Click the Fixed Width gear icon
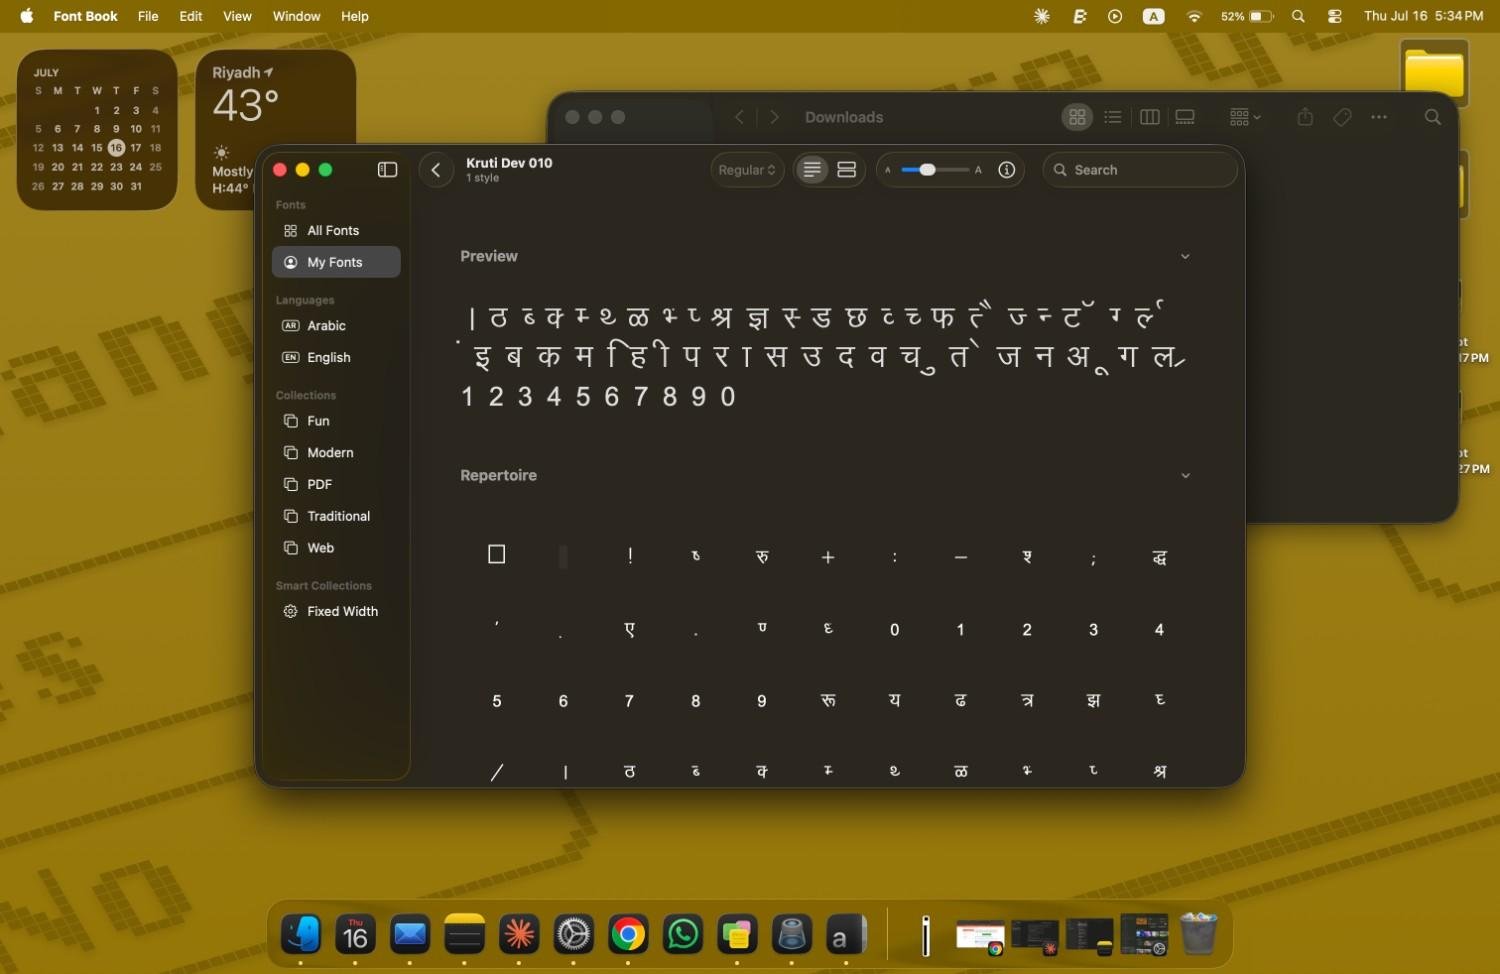The height and width of the screenshot is (974, 1500). [290, 611]
